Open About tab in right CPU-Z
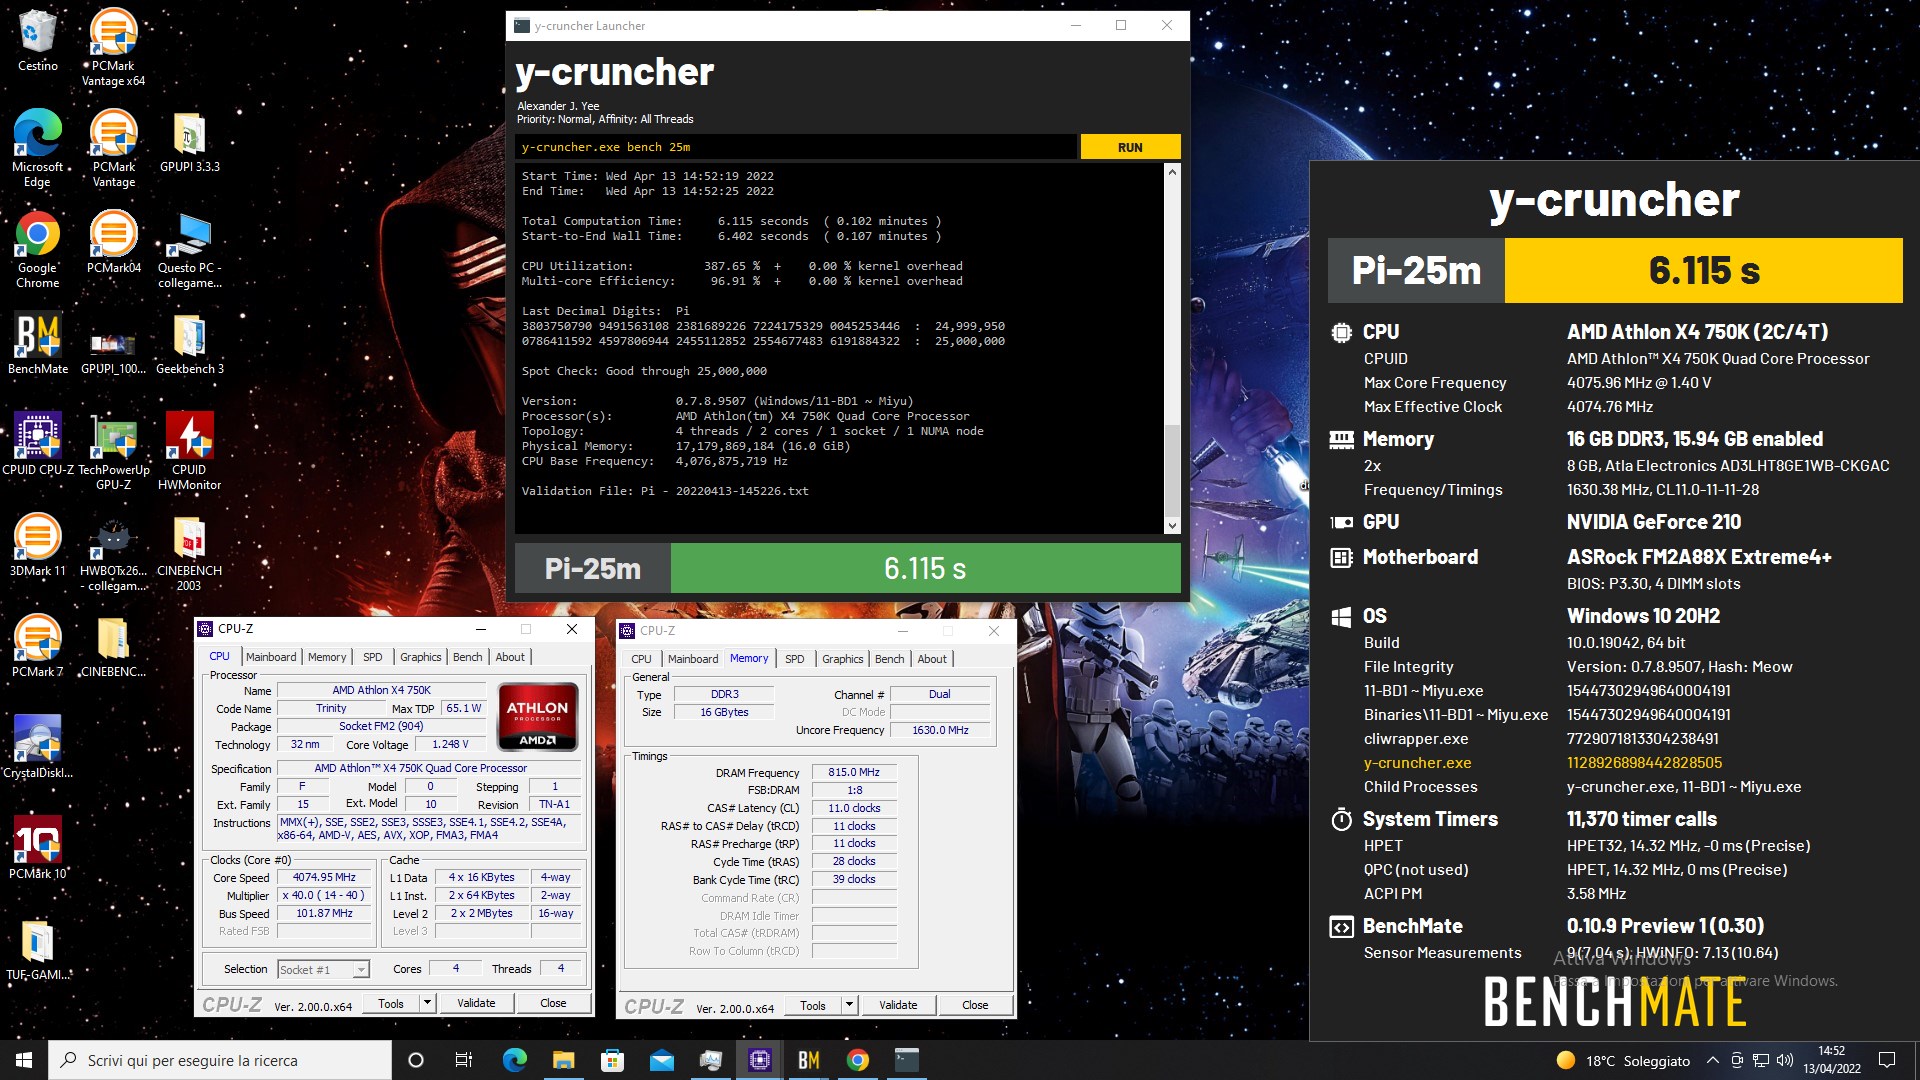Image resolution: width=1920 pixels, height=1080 pixels. pyautogui.click(x=932, y=659)
